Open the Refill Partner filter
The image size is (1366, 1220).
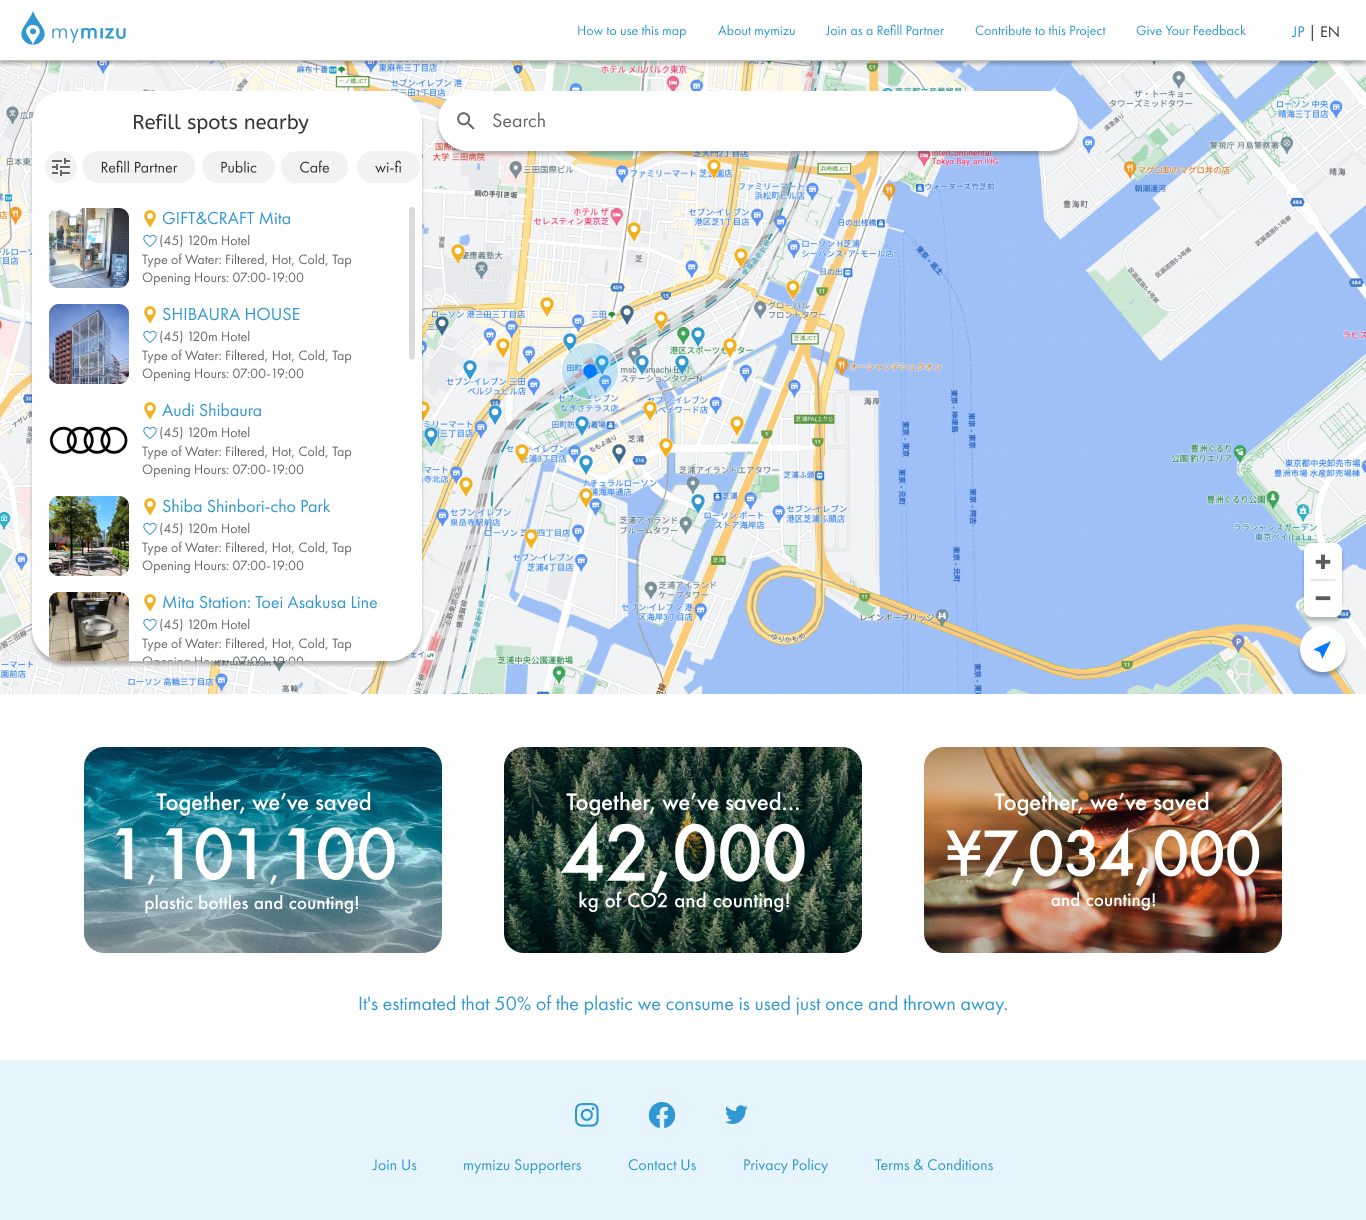click(138, 167)
